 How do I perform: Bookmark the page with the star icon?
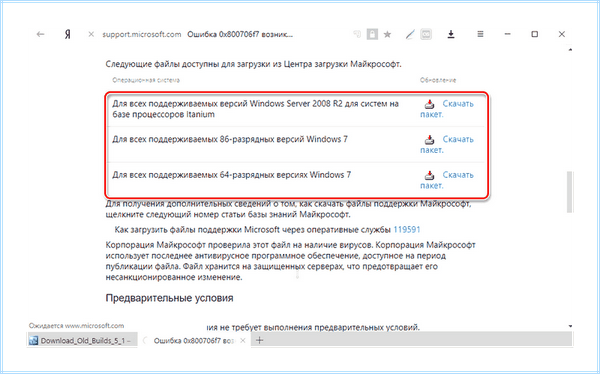coord(387,35)
